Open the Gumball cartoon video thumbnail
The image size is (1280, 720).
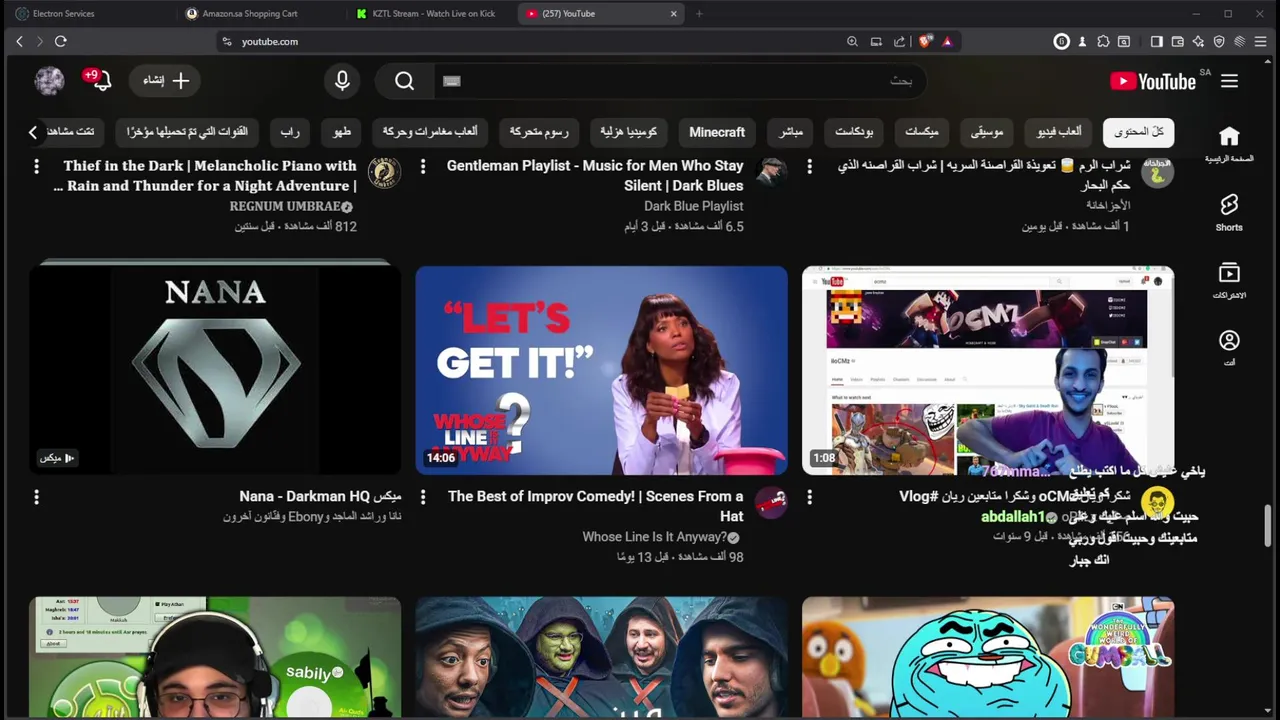point(988,657)
